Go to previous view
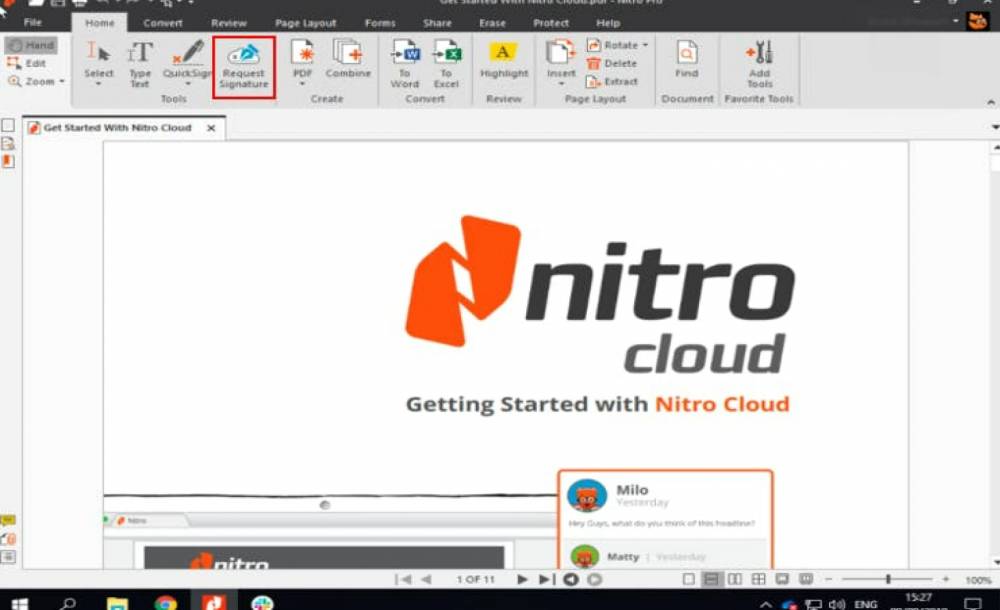 [571, 579]
